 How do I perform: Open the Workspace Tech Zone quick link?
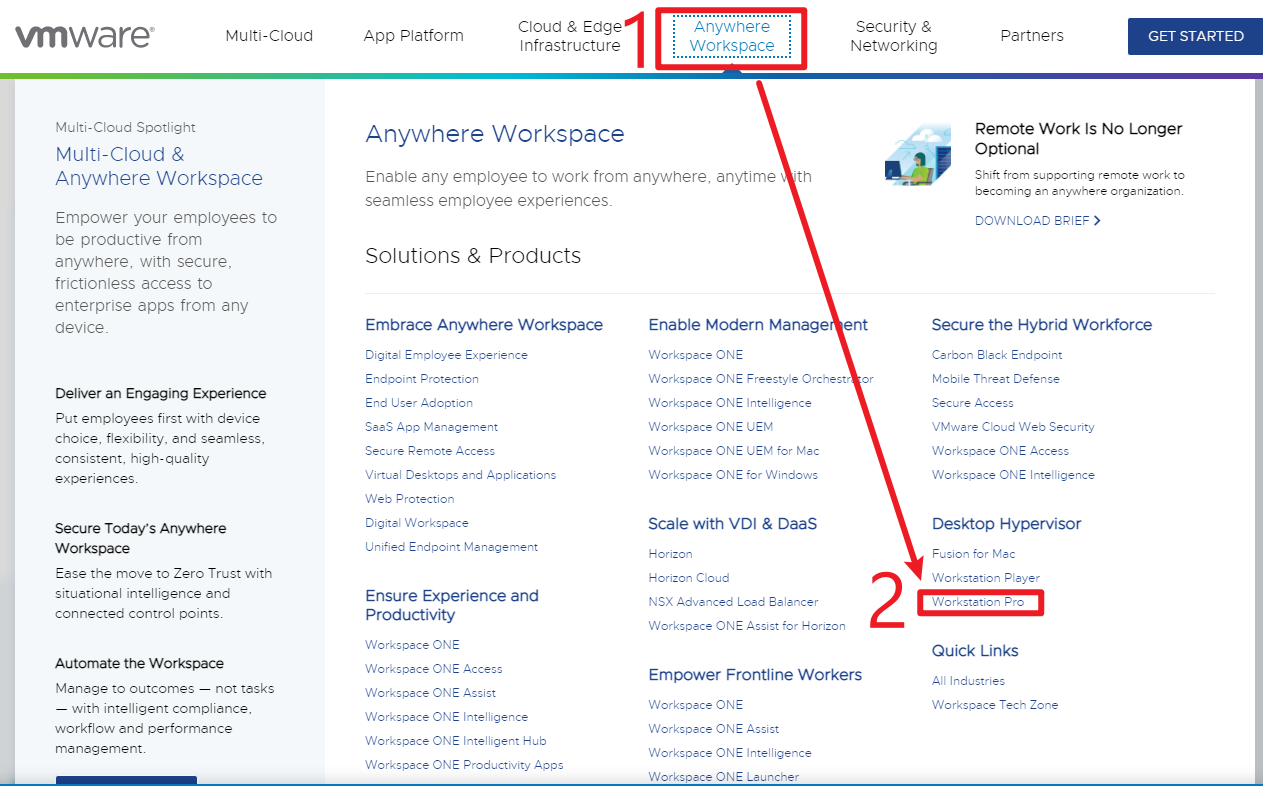tap(995, 704)
